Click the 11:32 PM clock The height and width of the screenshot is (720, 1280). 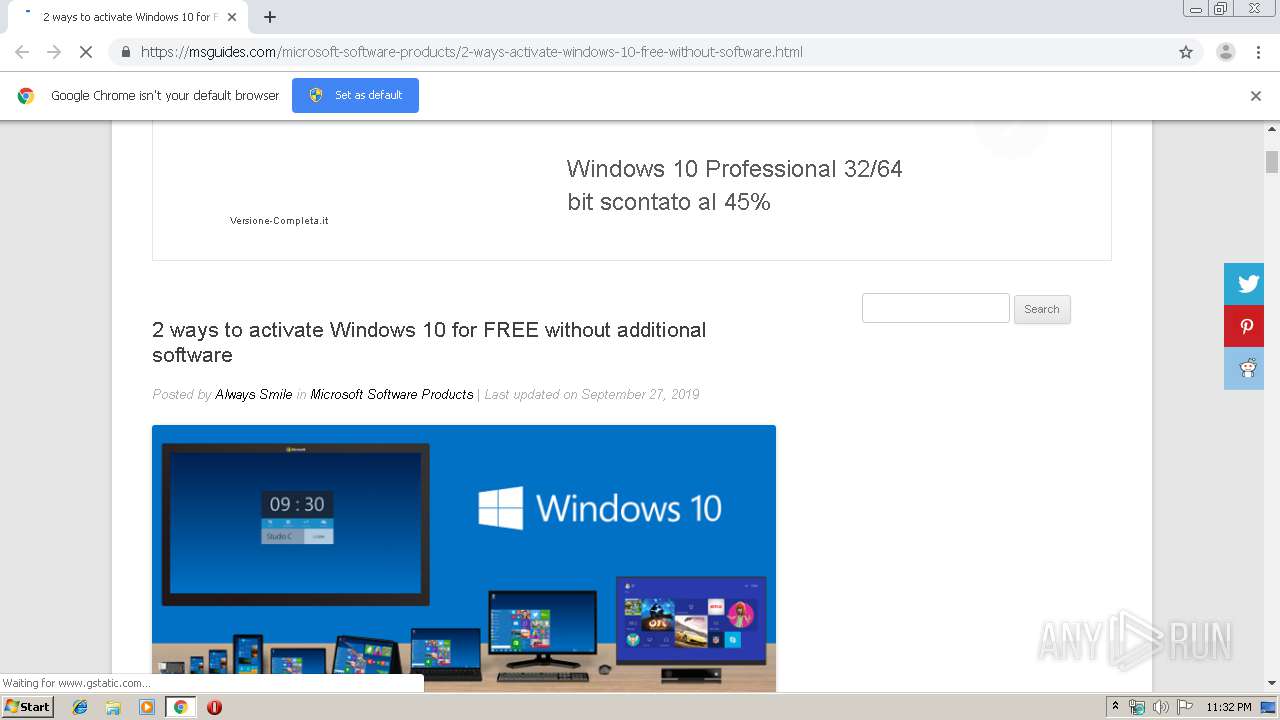[x=1229, y=707]
